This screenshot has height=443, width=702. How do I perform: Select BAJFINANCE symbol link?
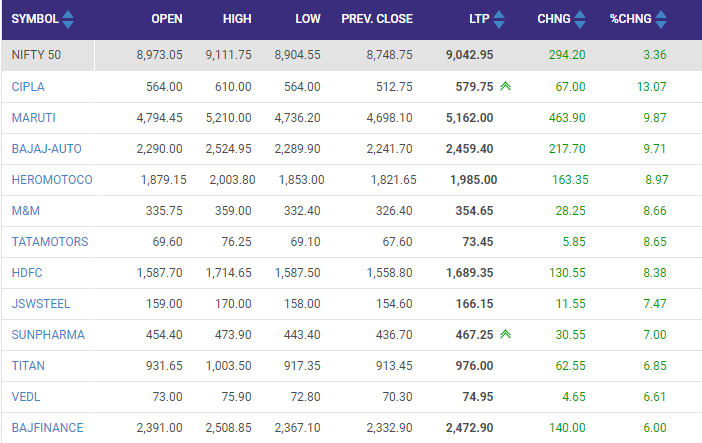pyautogui.click(x=47, y=428)
